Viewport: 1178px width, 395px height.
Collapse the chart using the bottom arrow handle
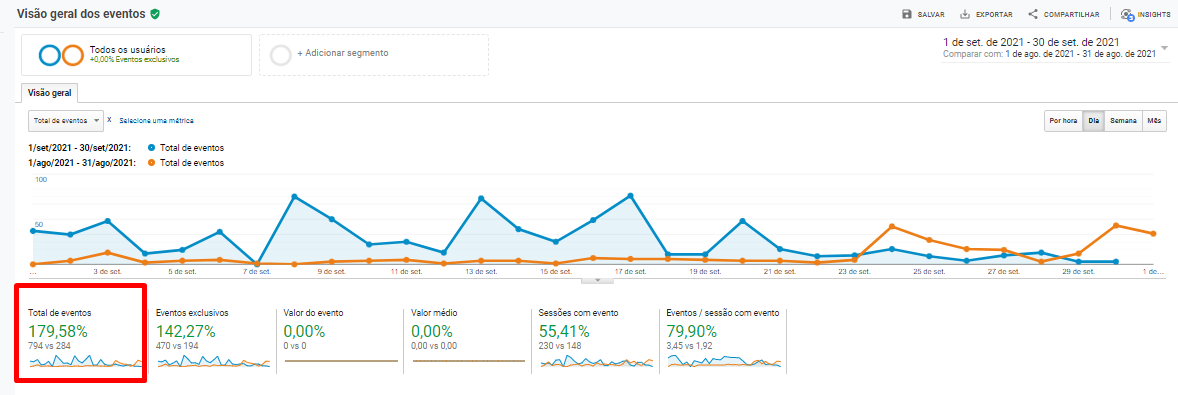[x=598, y=280]
